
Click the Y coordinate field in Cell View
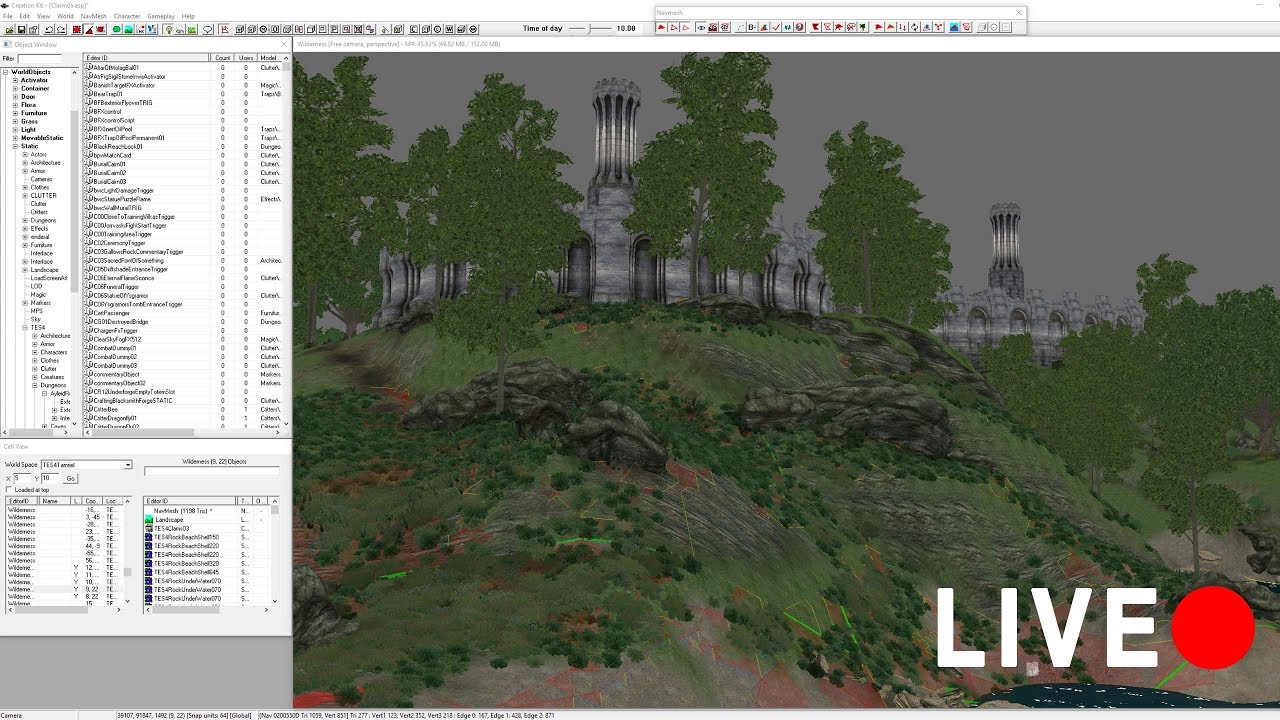click(x=50, y=478)
